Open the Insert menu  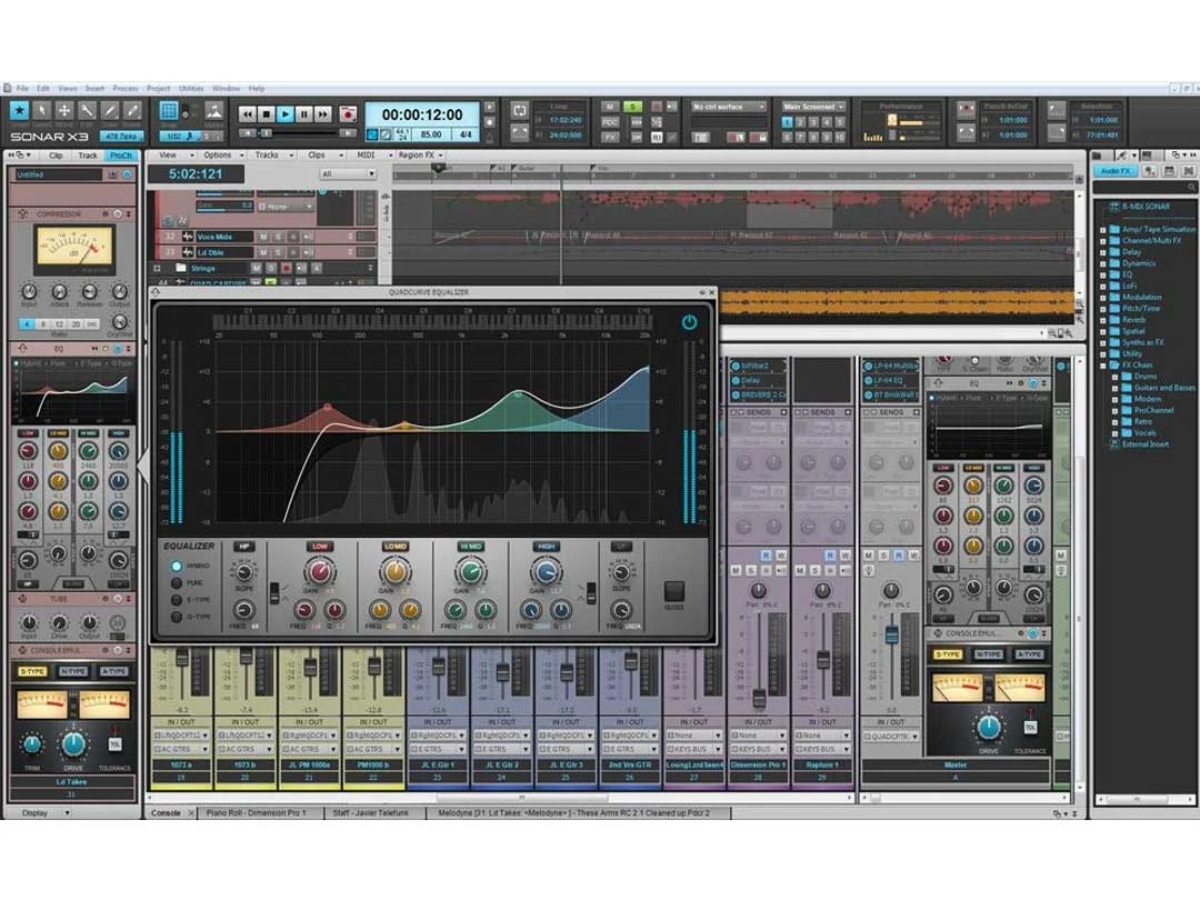(95, 88)
